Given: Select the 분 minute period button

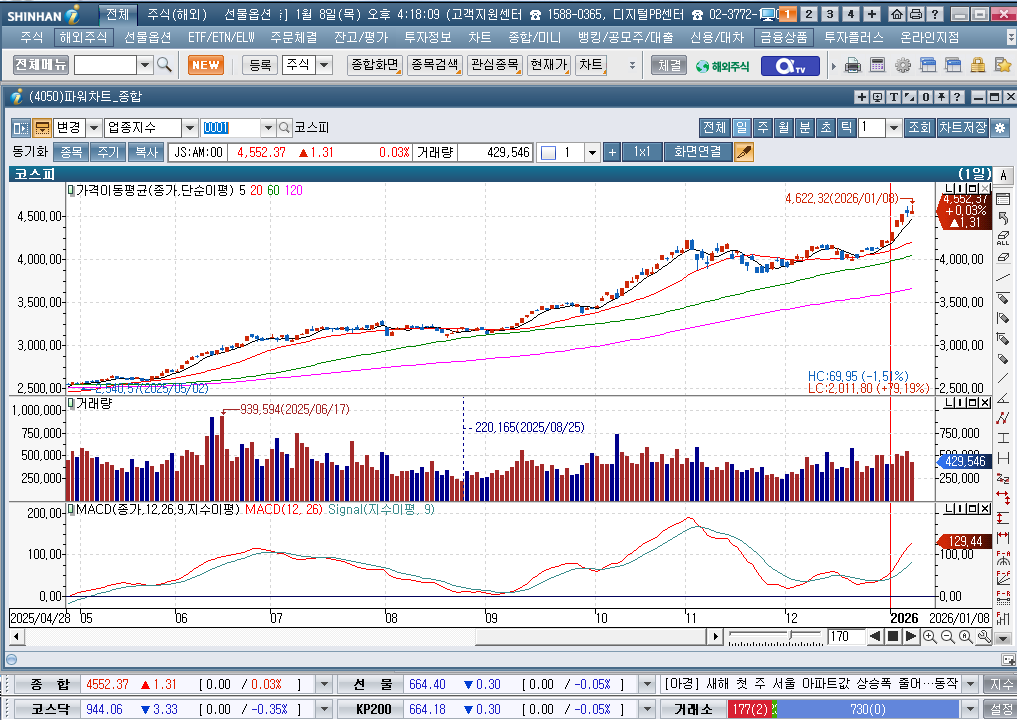Looking at the screenshot, I should tap(804, 128).
